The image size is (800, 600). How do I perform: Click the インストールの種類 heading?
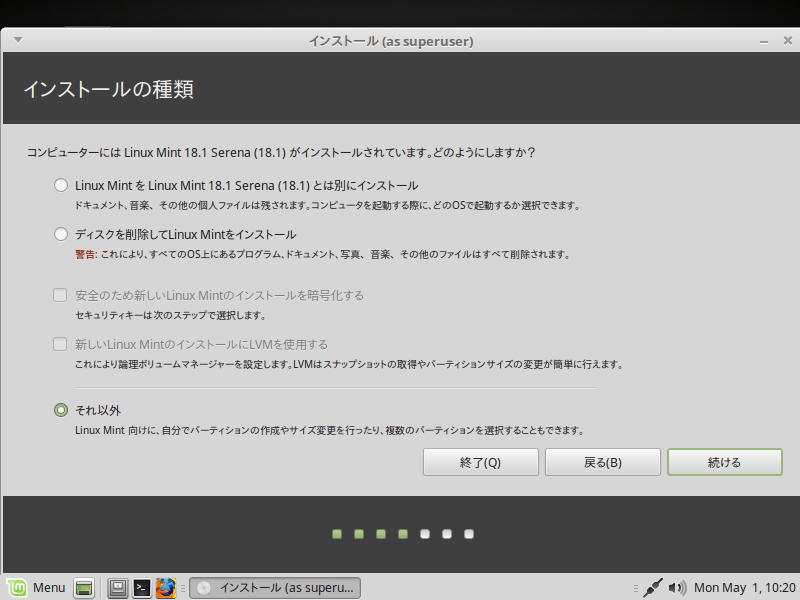(x=109, y=89)
